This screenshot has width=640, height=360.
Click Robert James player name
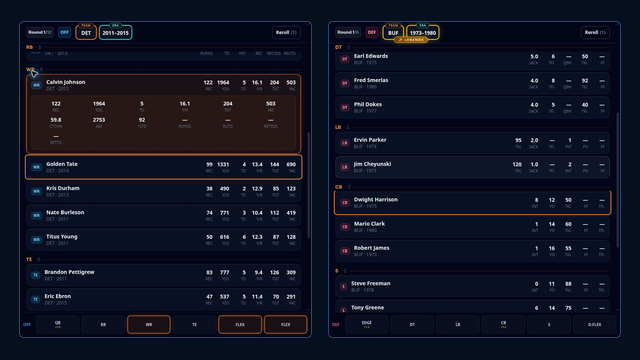pos(371,248)
